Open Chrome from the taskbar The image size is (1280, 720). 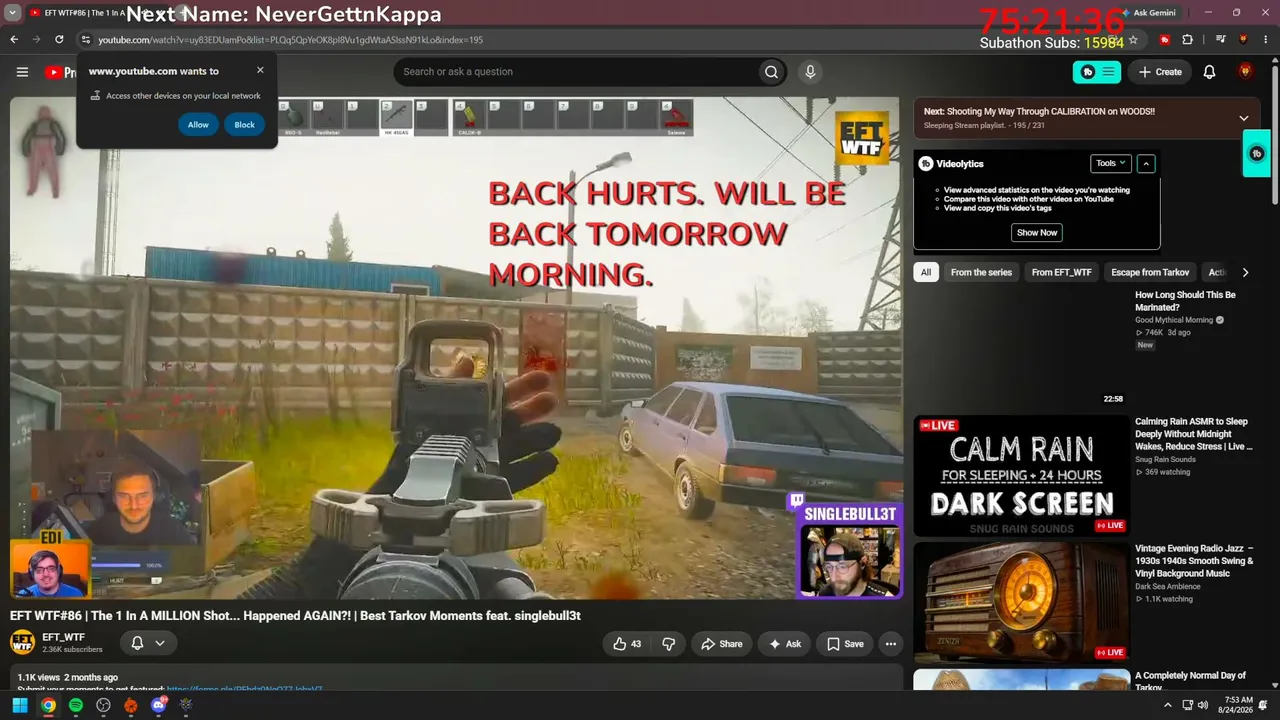(x=48, y=705)
